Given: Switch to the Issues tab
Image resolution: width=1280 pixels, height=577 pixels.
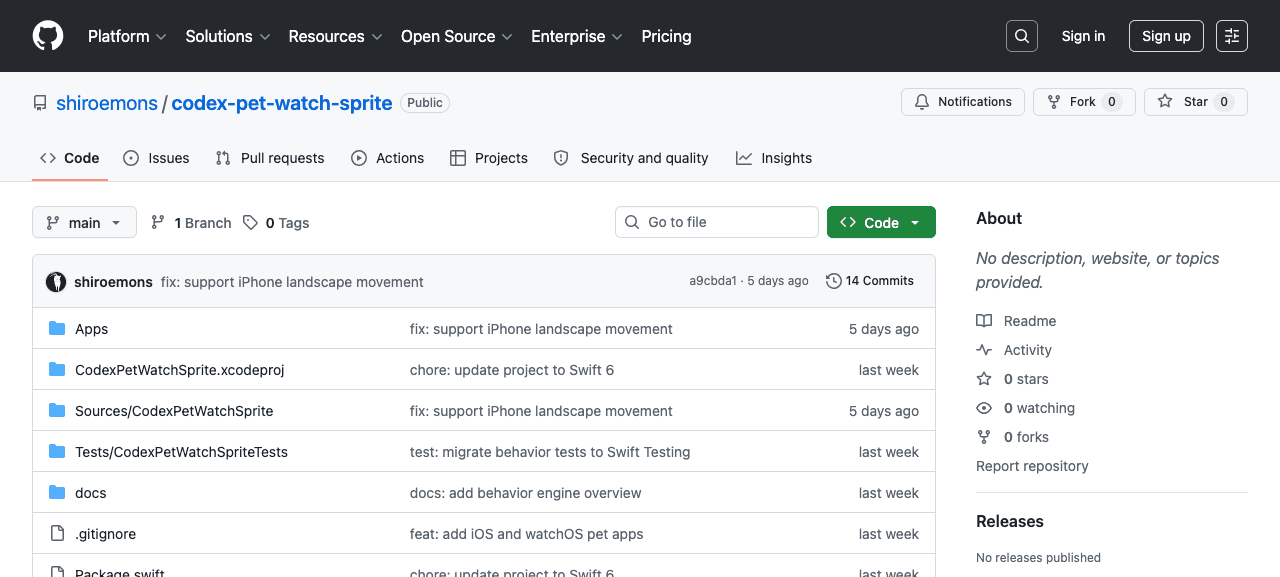Looking at the screenshot, I should (x=156, y=158).
